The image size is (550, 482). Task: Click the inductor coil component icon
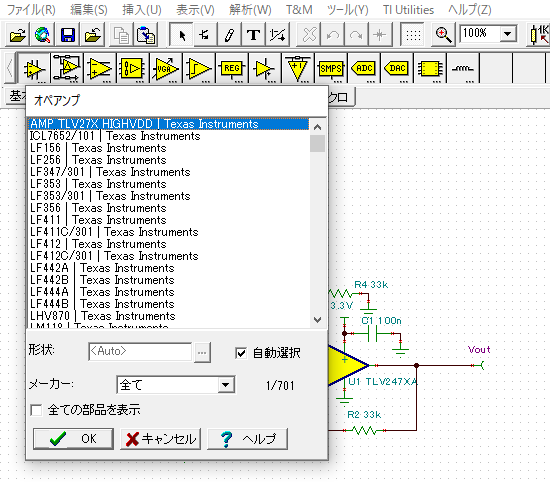click(x=462, y=68)
